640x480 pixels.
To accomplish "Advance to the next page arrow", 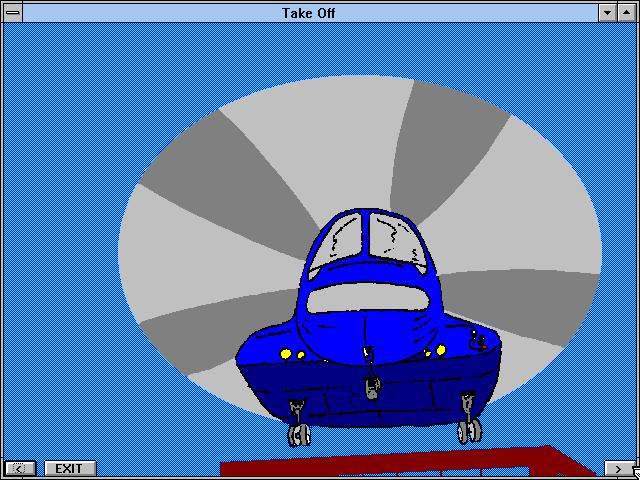I will coord(619,469).
